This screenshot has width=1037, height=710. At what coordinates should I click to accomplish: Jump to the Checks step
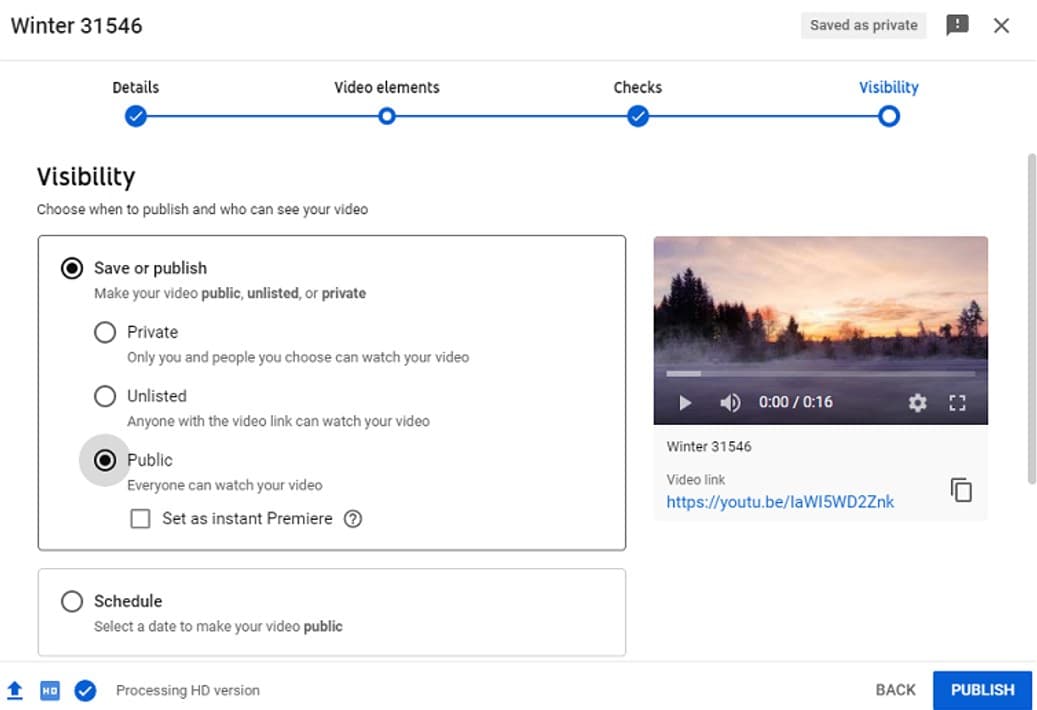pyautogui.click(x=638, y=116)
